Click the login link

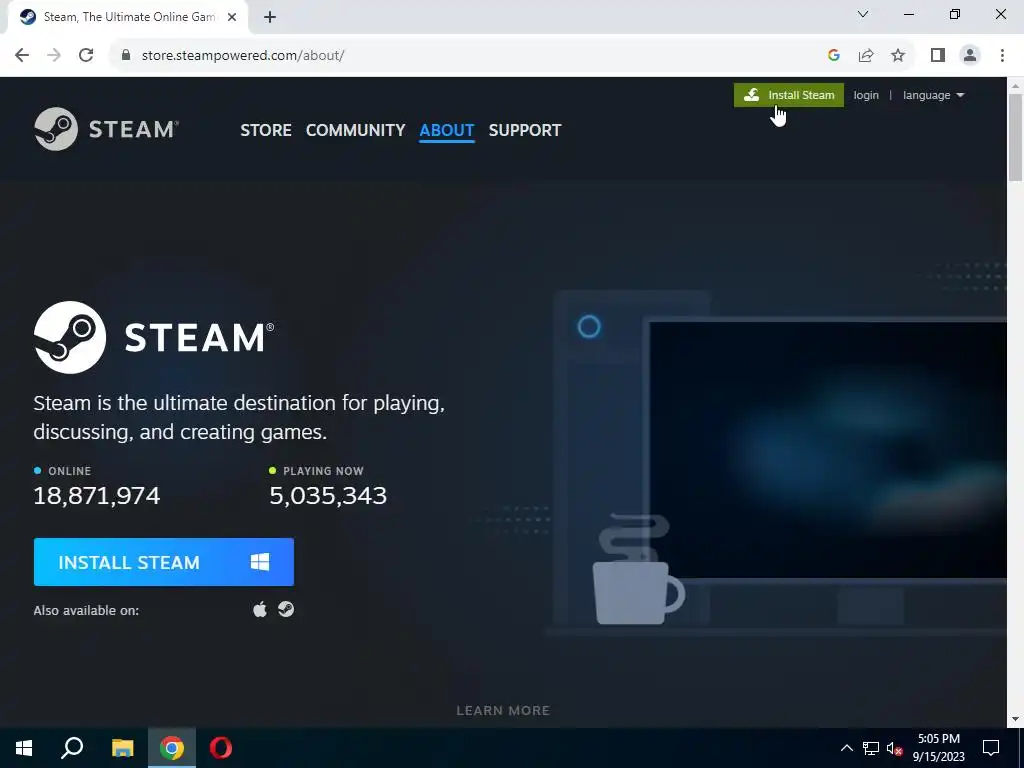click(866, 95)
